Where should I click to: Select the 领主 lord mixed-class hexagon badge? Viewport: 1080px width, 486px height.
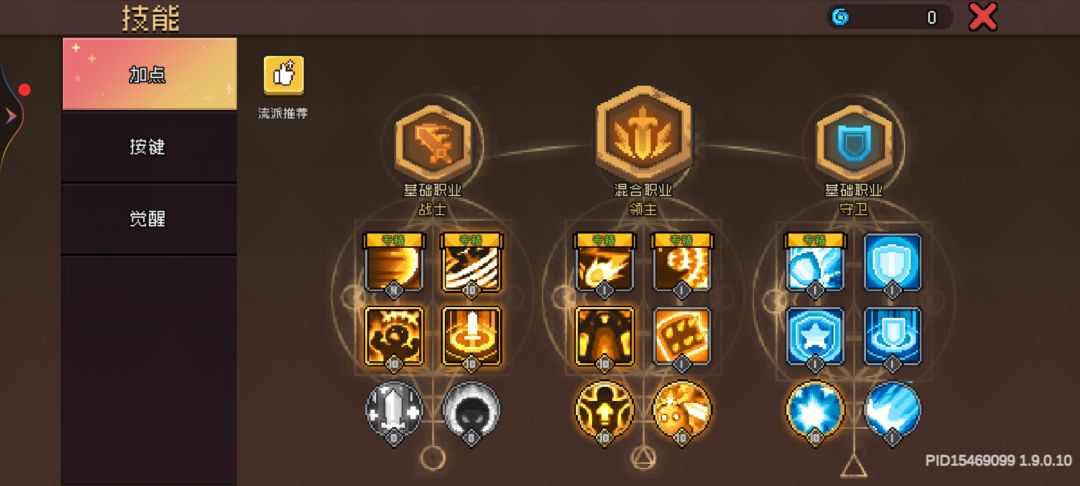[x=643, y=134]
